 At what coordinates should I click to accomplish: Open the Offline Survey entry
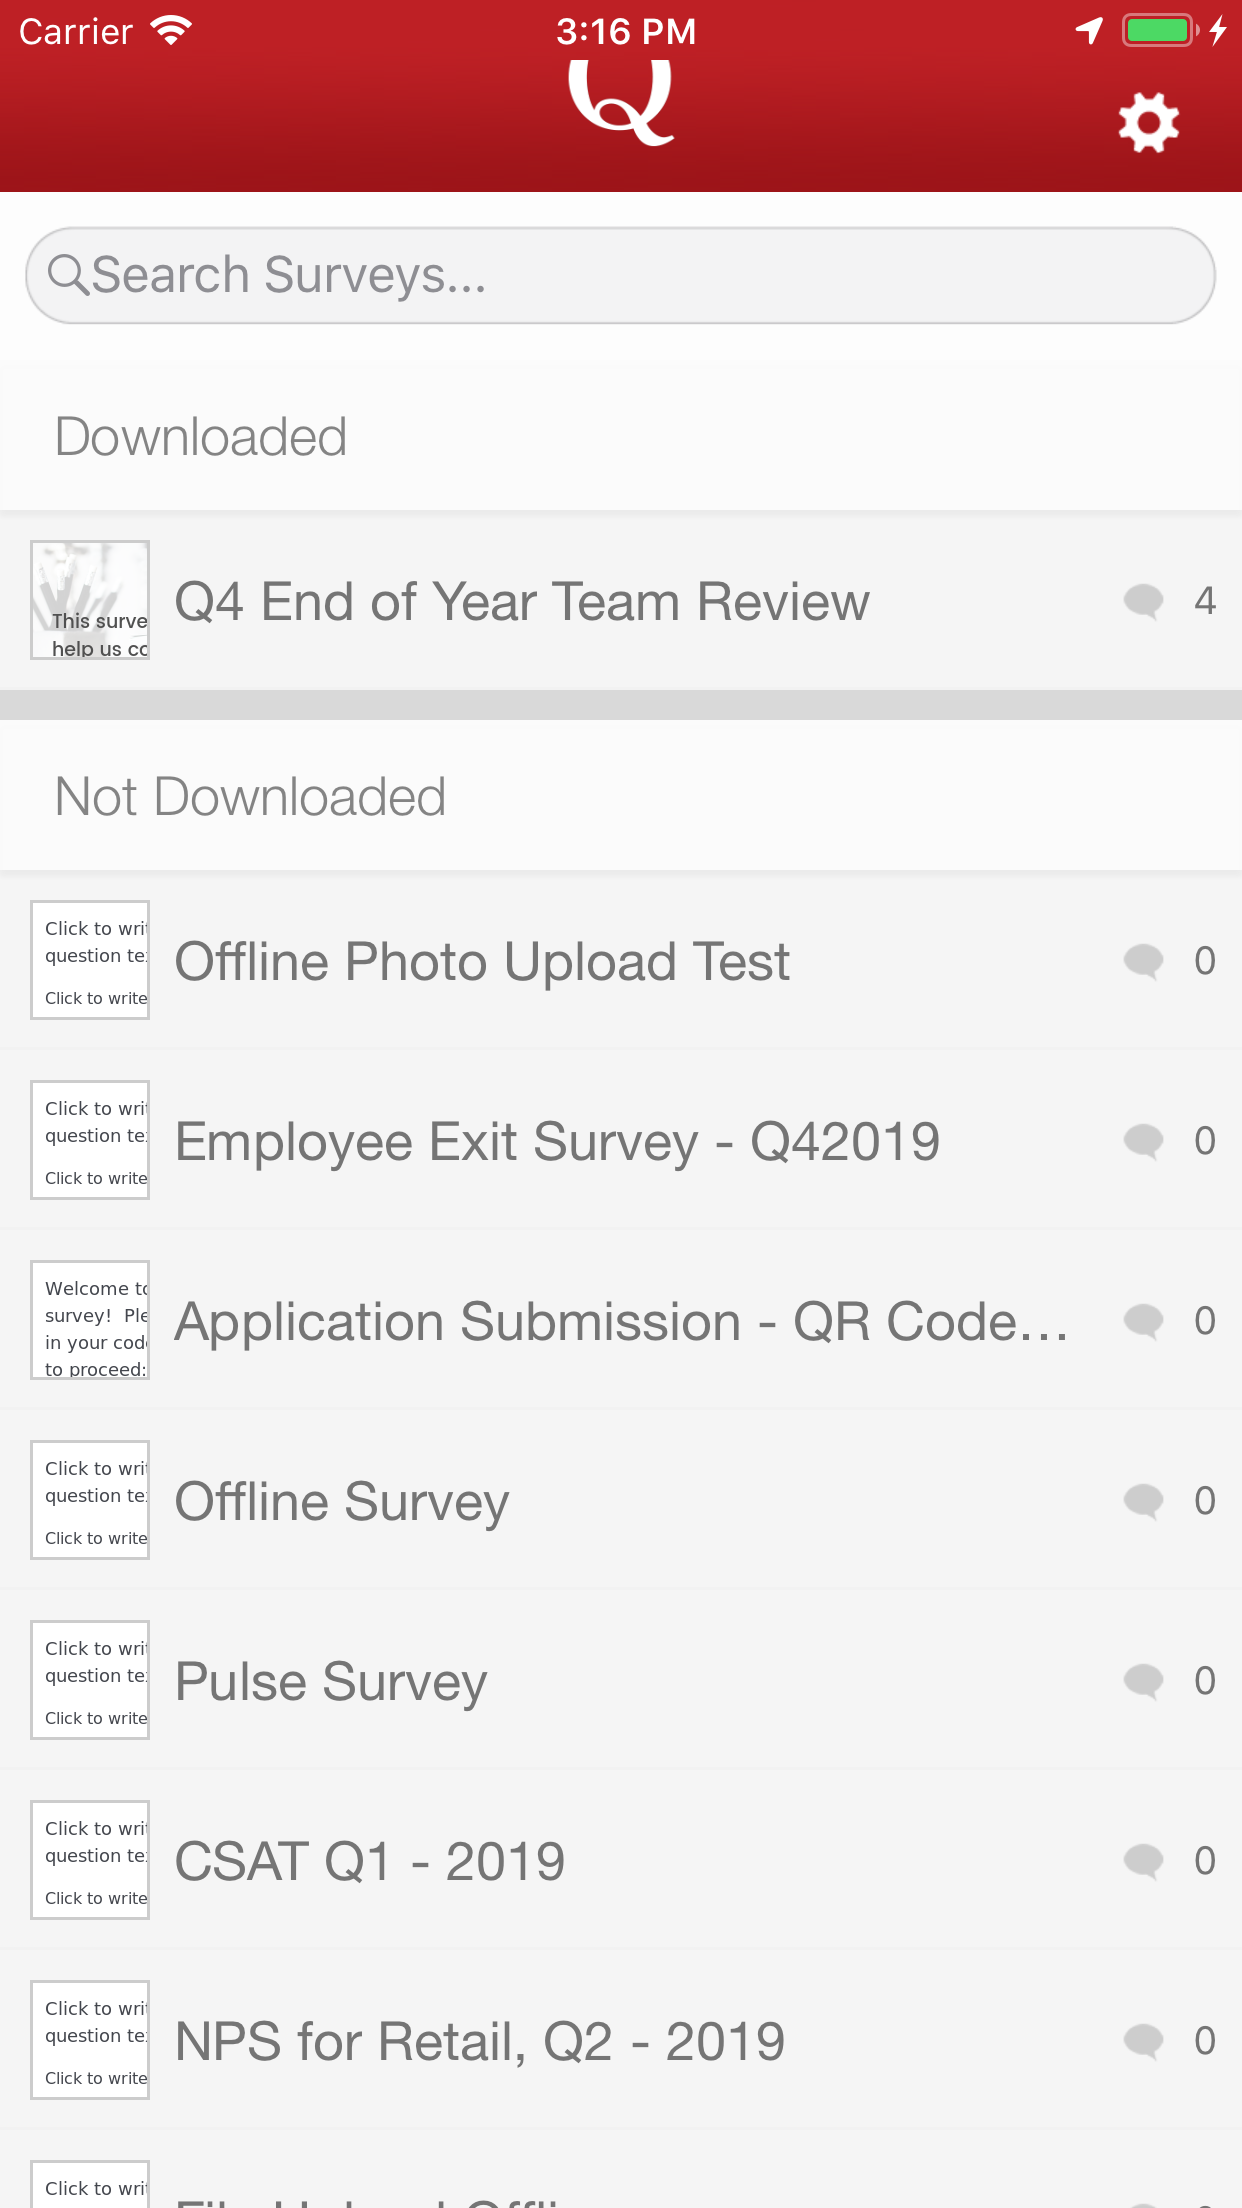click(342, 1501)
